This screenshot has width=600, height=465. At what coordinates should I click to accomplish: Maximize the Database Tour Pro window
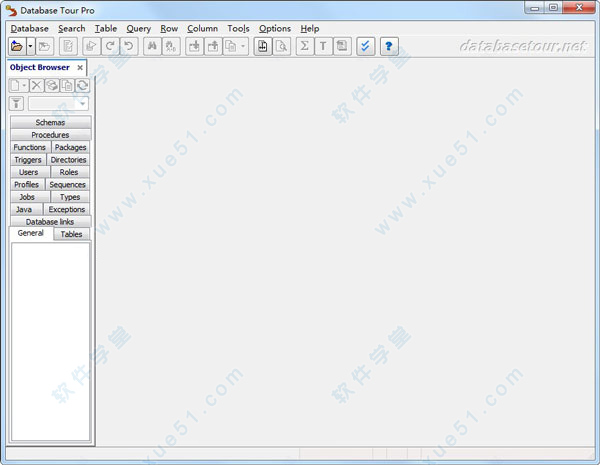click(553, 8)
